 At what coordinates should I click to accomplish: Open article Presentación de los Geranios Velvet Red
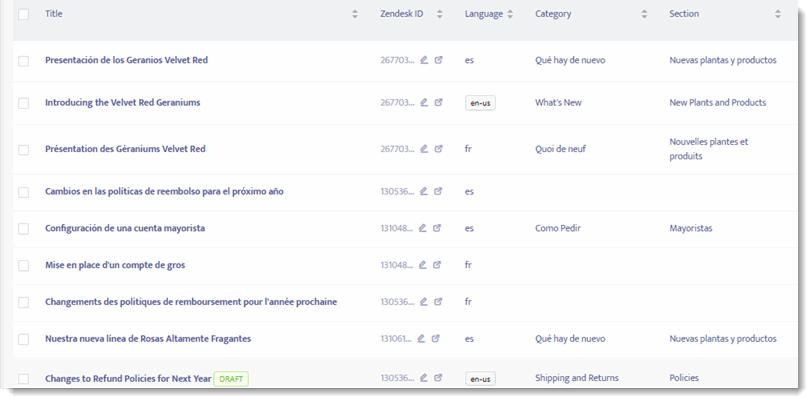[127, 60]
